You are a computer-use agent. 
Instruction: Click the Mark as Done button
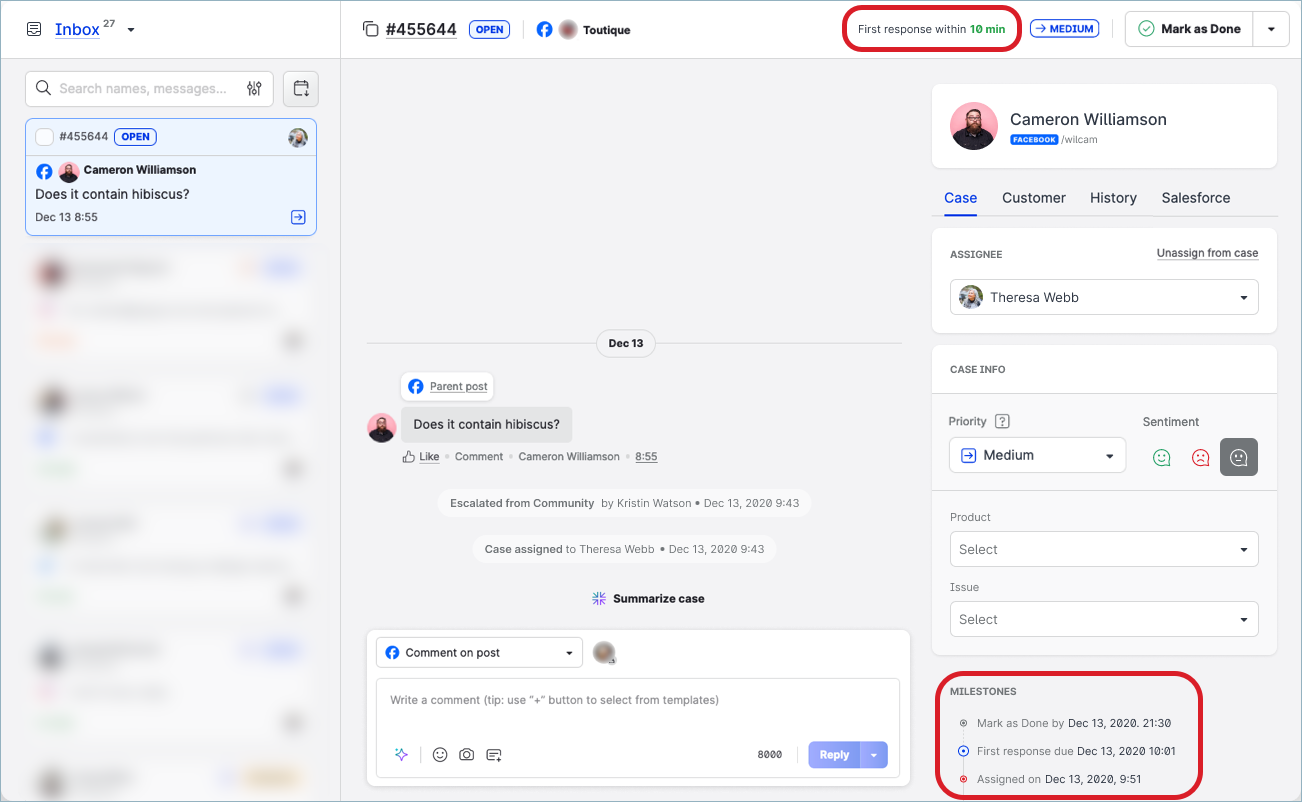click(x=1189, y=29)
